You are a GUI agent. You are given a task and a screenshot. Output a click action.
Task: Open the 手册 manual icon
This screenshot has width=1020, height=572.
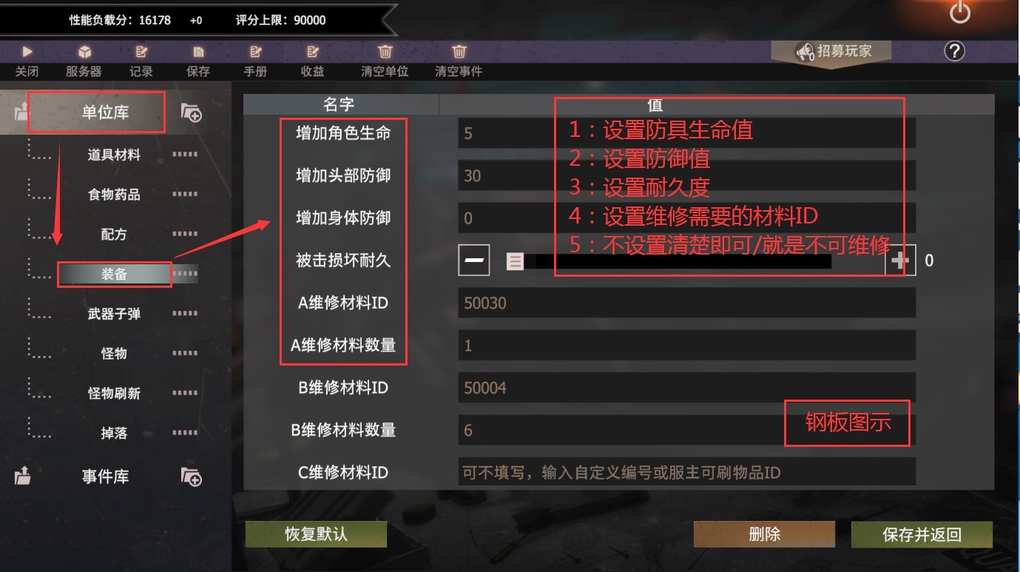256,51
